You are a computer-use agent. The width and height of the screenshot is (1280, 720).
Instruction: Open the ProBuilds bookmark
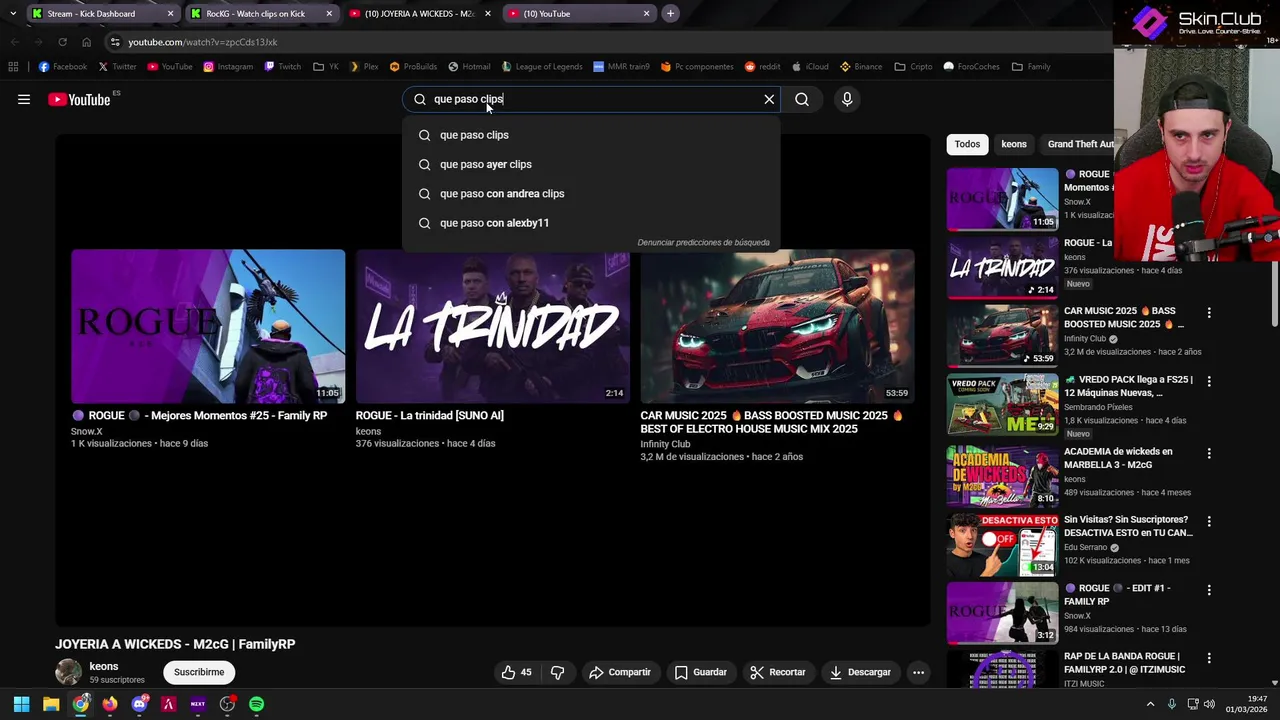click(x=413, y=67)
